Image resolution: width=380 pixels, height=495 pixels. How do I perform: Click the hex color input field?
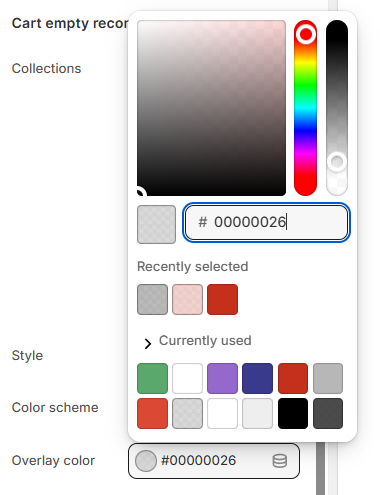(x=266, y=222)
